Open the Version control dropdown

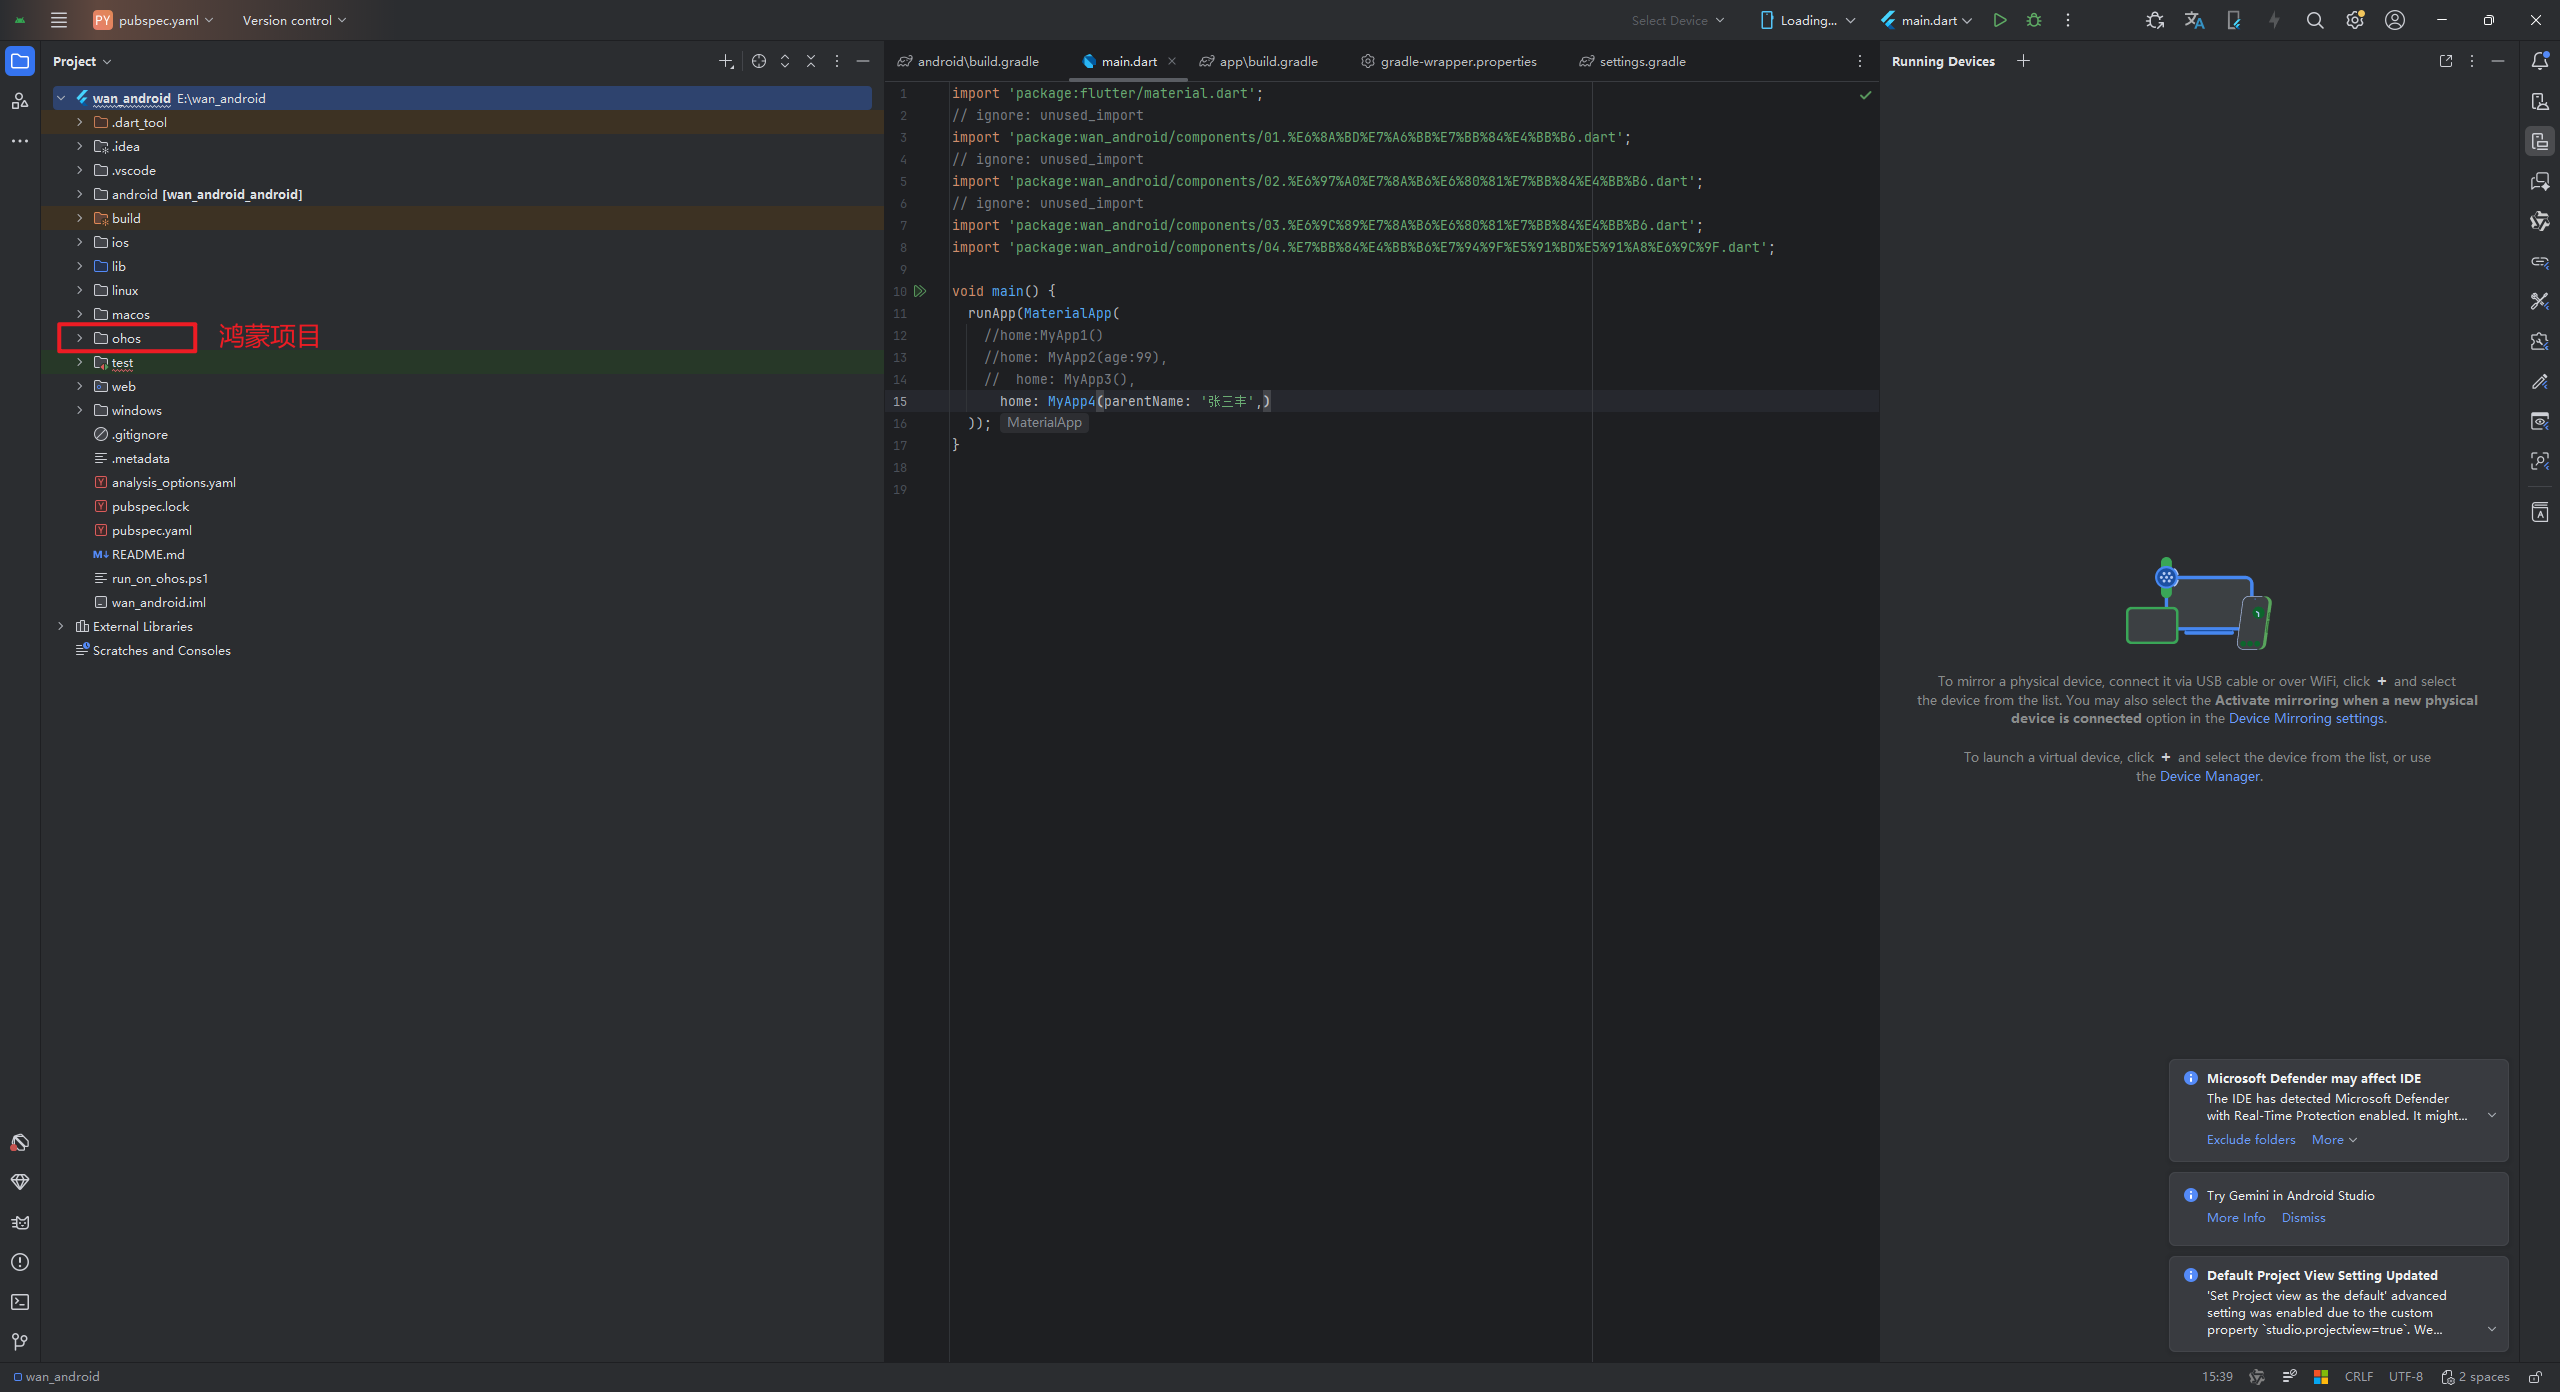pos(294,20)
